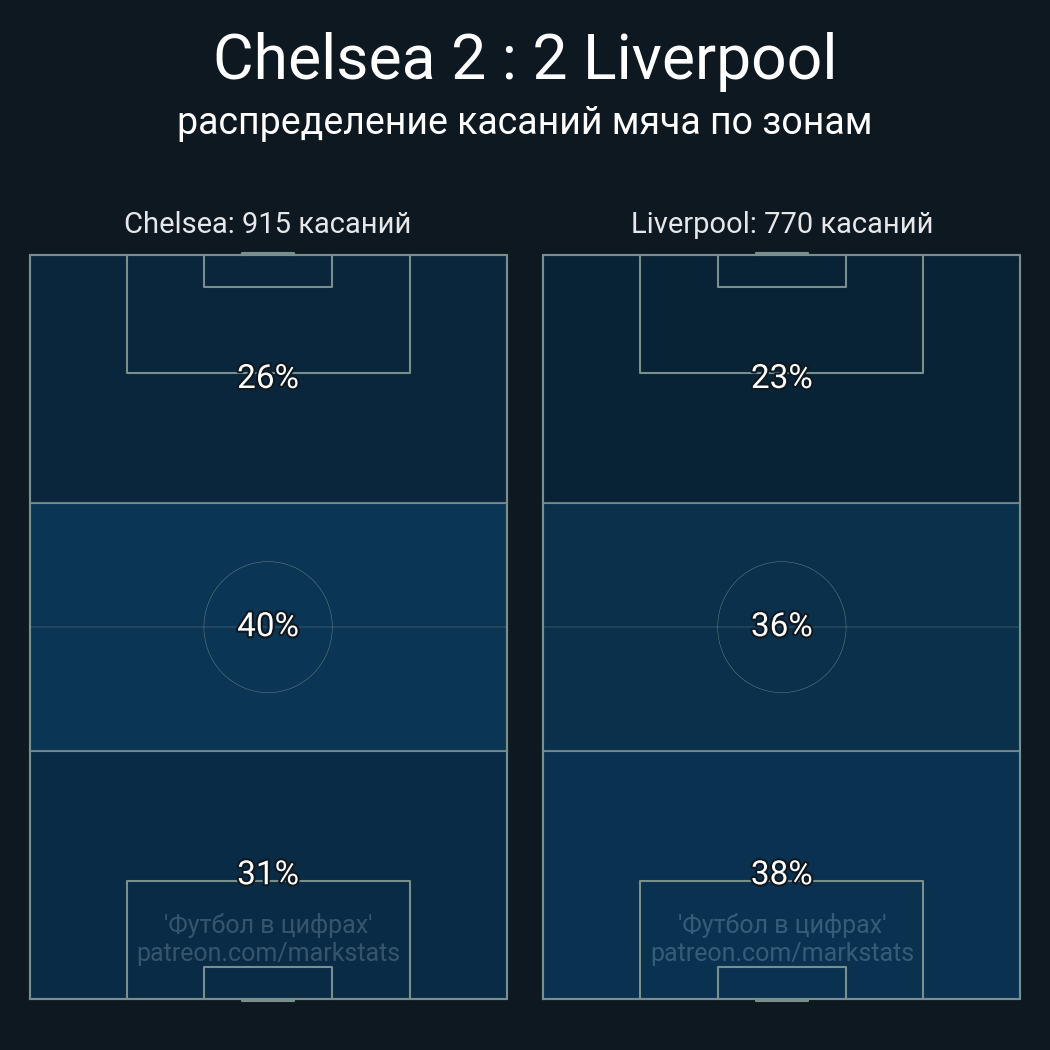Click the Chelsea 2 : 2 Liverpool title
Image resolution: width=1050 pixels, height=1050 pixels.
525,58
